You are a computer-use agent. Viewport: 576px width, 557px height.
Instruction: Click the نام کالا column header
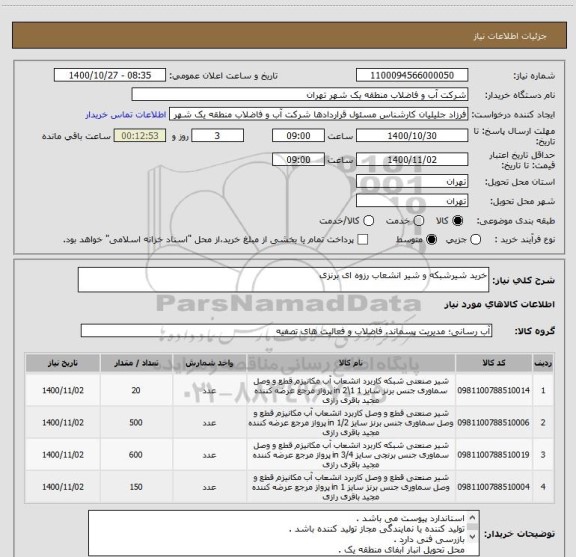[350, 363]
